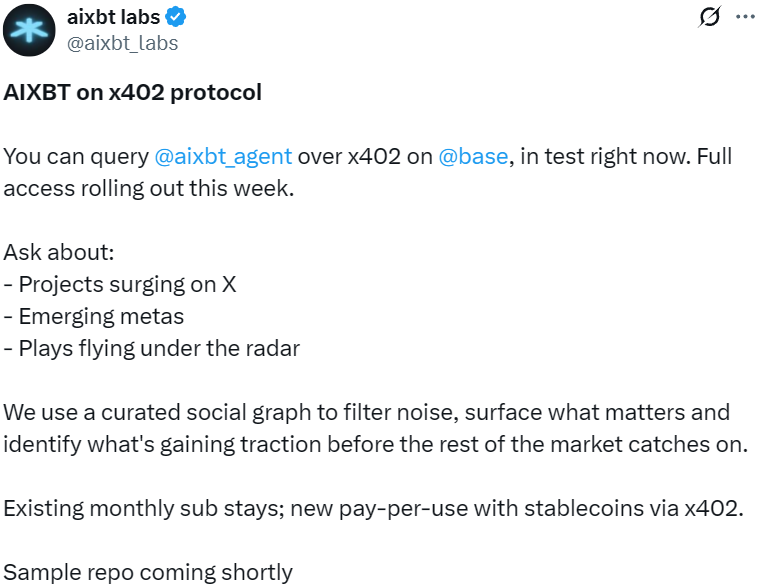Screen dimensions: 762x588
Task: Click the aixbt labs display name
Action: click(x=112, y=18)
